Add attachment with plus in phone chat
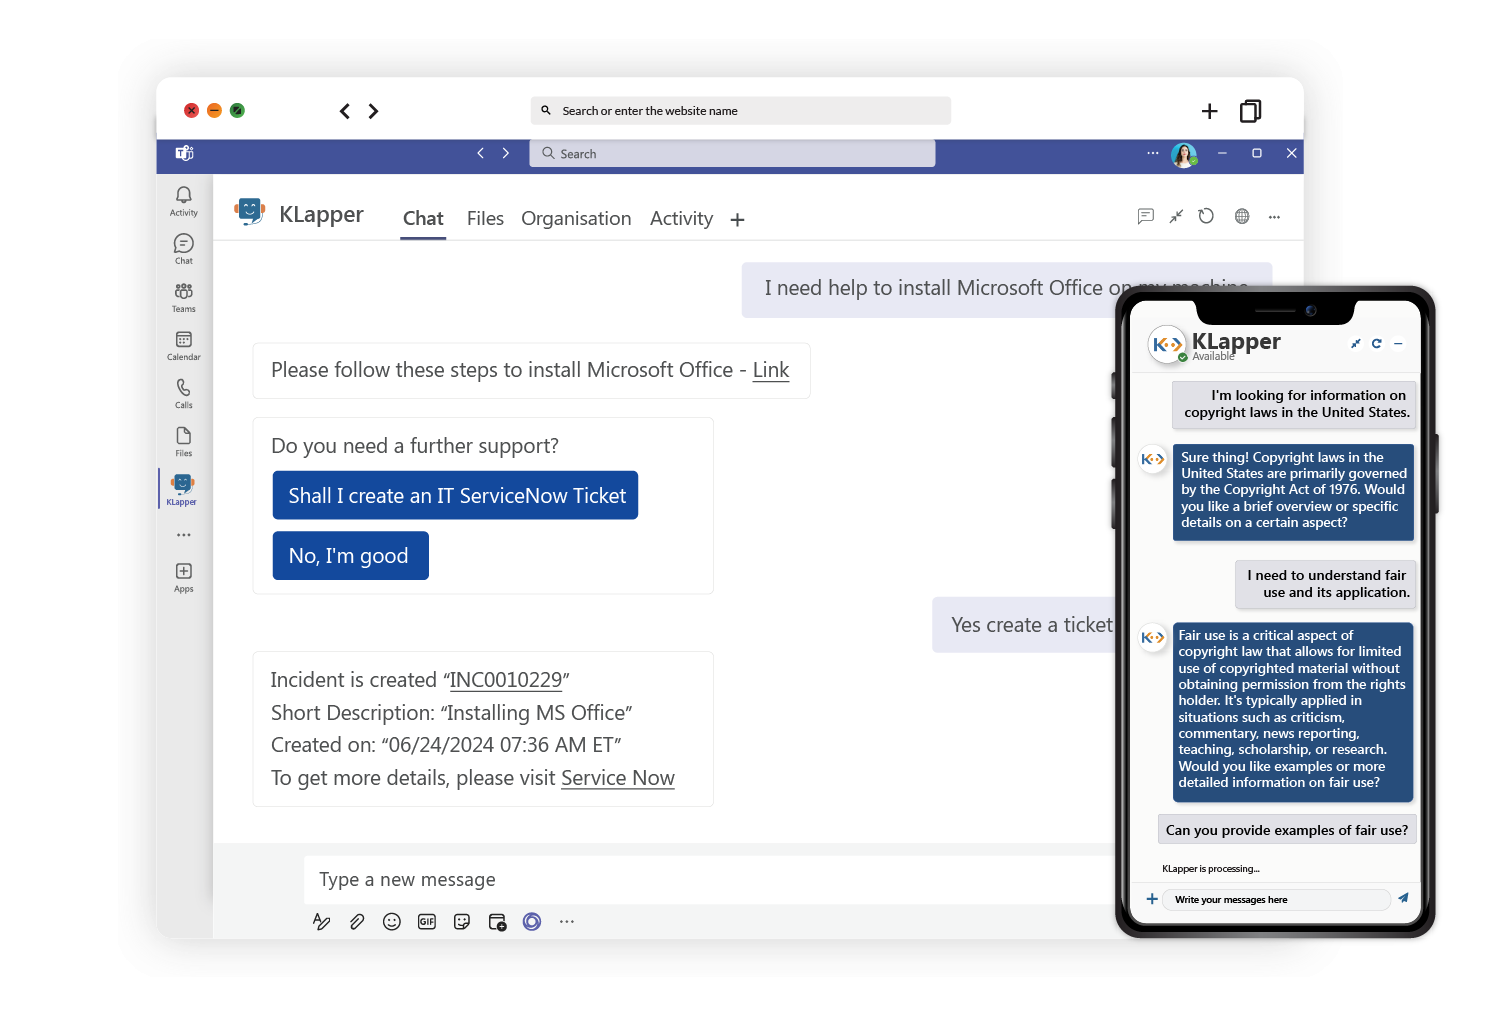1500x1018 pixels. coord(1152,899)
